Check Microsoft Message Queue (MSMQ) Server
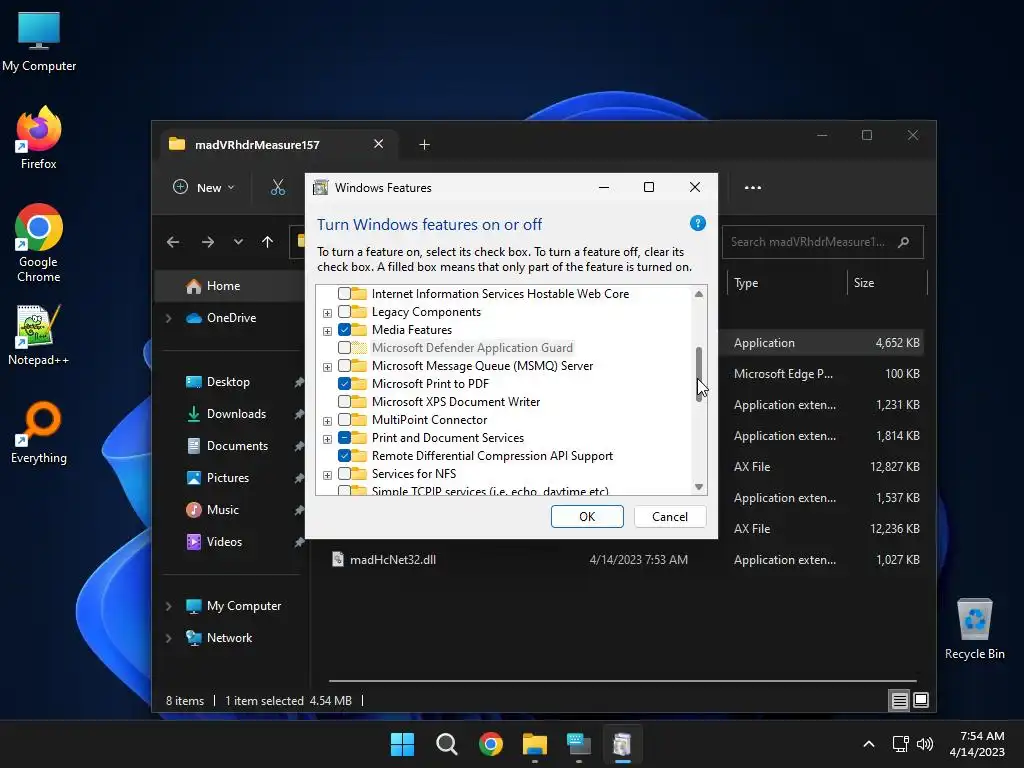 click(x=344, y=366)
